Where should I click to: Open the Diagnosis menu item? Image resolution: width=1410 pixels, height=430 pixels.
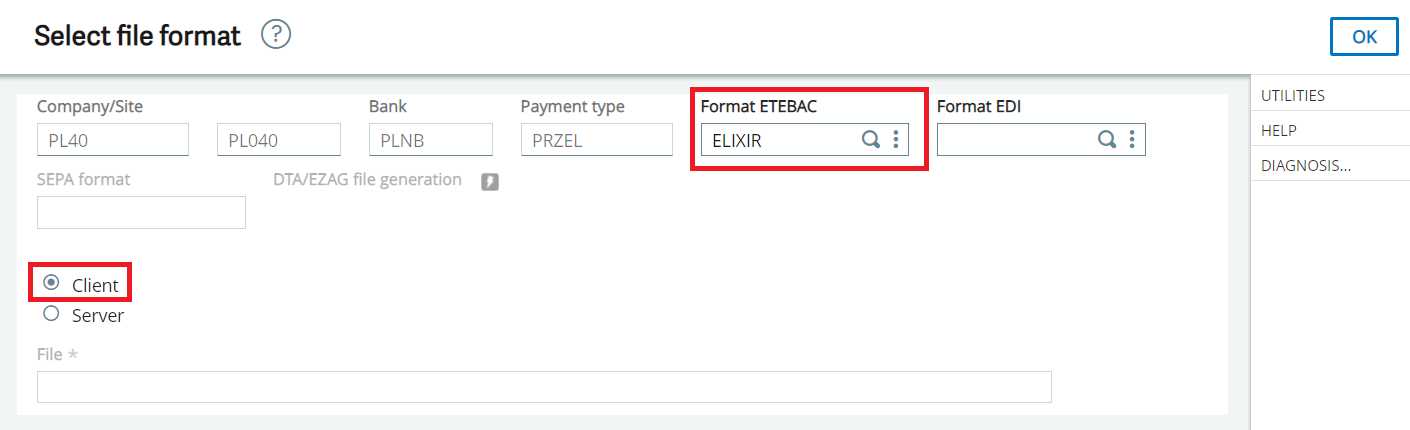(1305, 166)
